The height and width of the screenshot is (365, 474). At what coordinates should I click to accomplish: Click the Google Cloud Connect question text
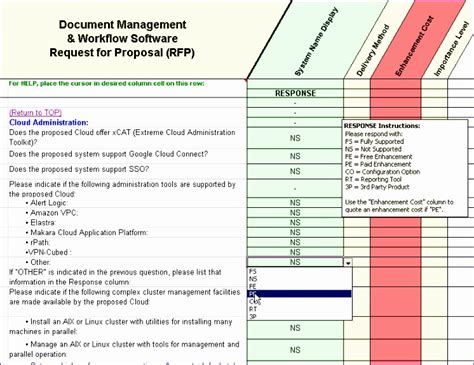pos(108,154)
